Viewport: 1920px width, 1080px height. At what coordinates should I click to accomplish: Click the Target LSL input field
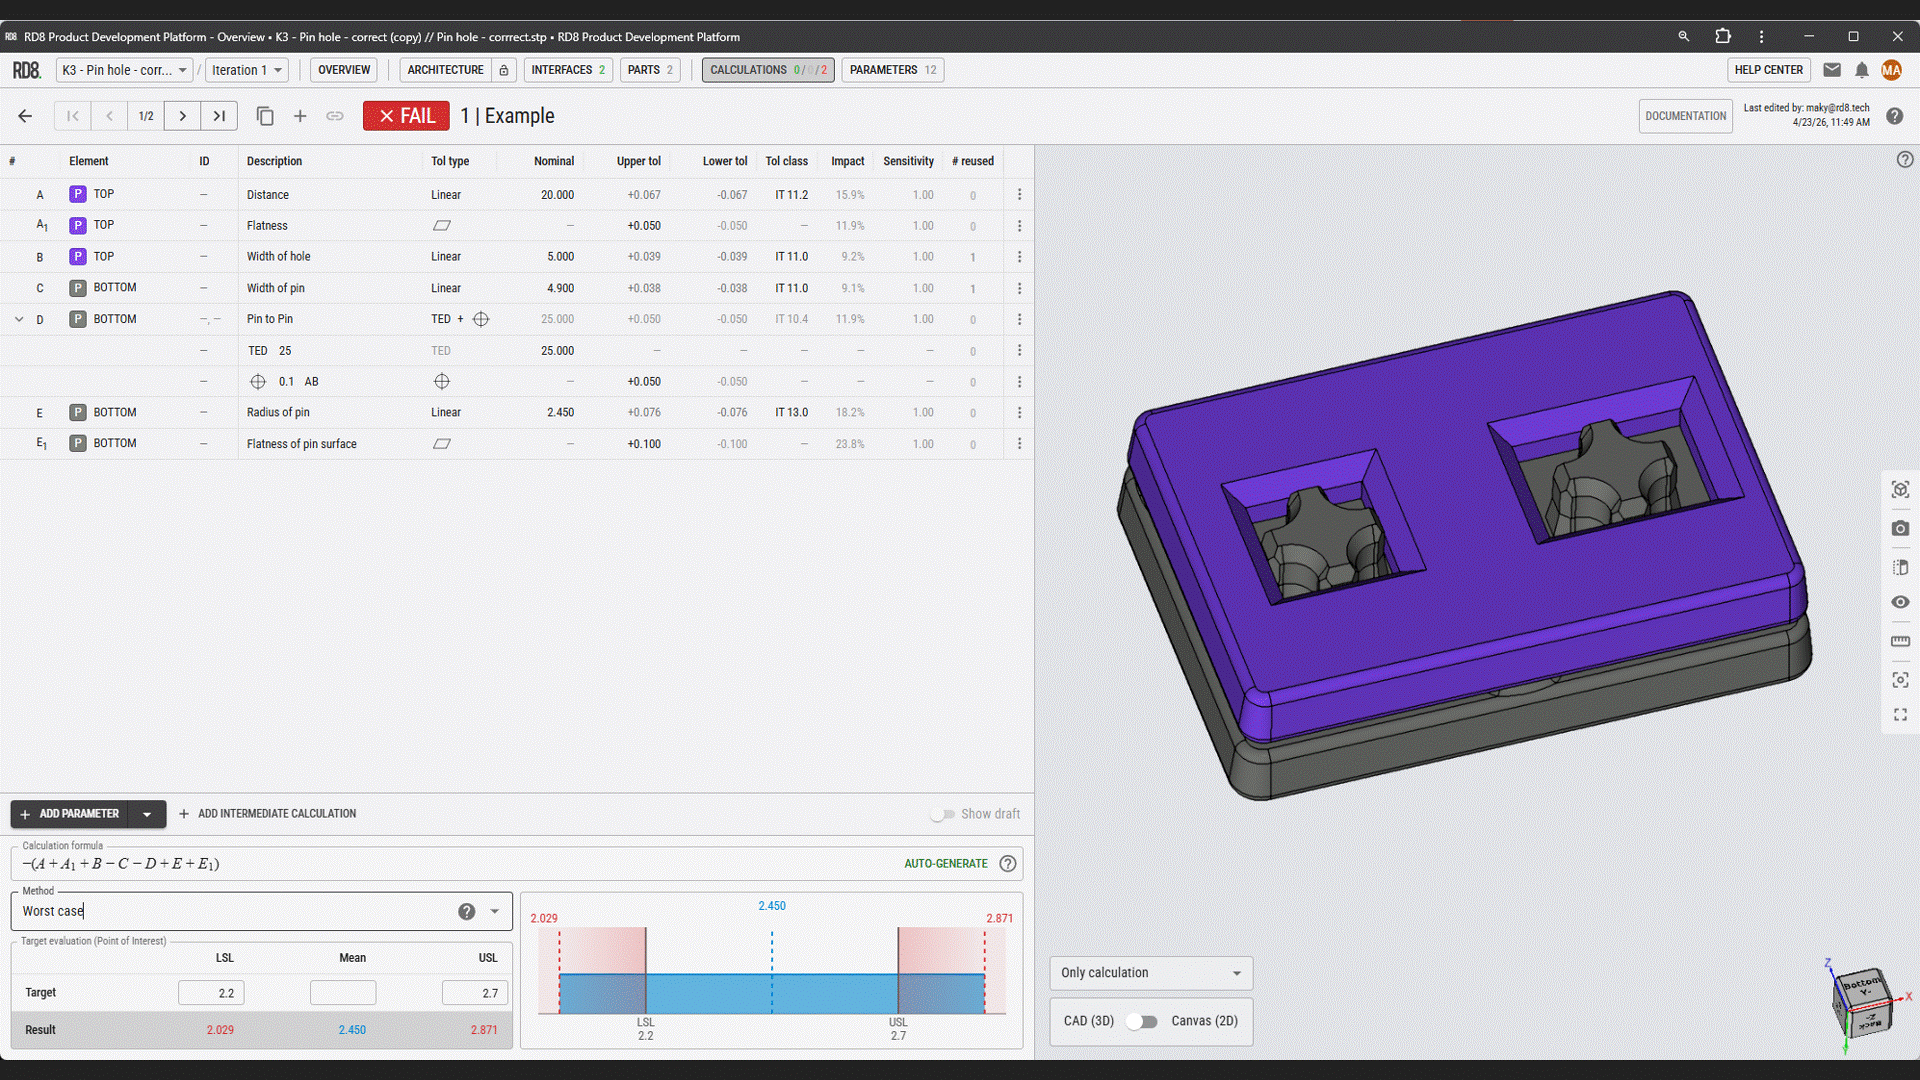(x=211, y=993)
